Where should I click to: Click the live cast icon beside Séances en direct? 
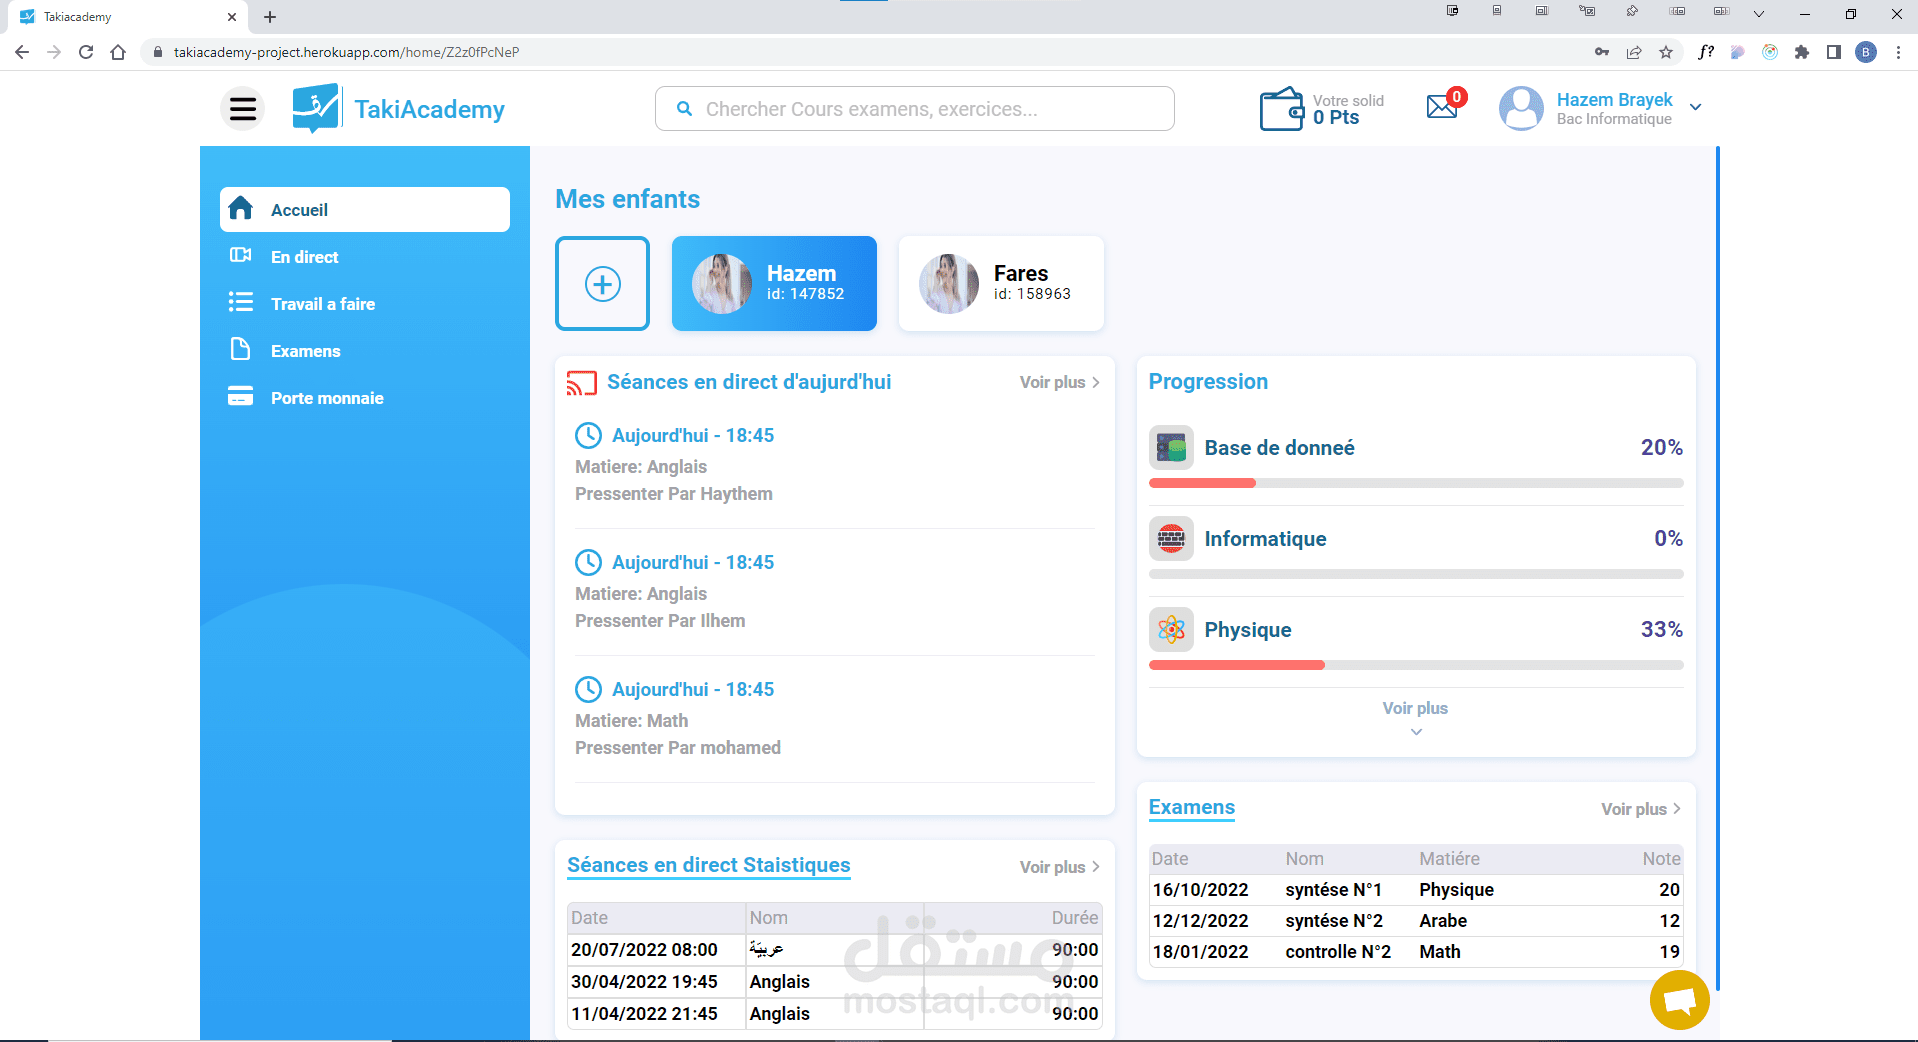coord(582,383)
